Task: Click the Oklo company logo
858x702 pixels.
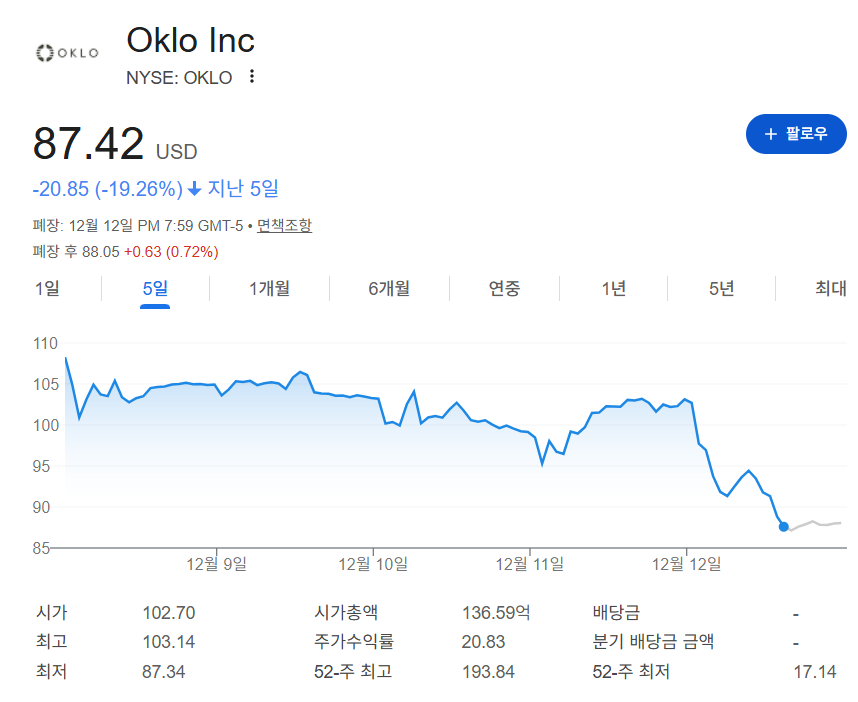Action: point(66,52)
